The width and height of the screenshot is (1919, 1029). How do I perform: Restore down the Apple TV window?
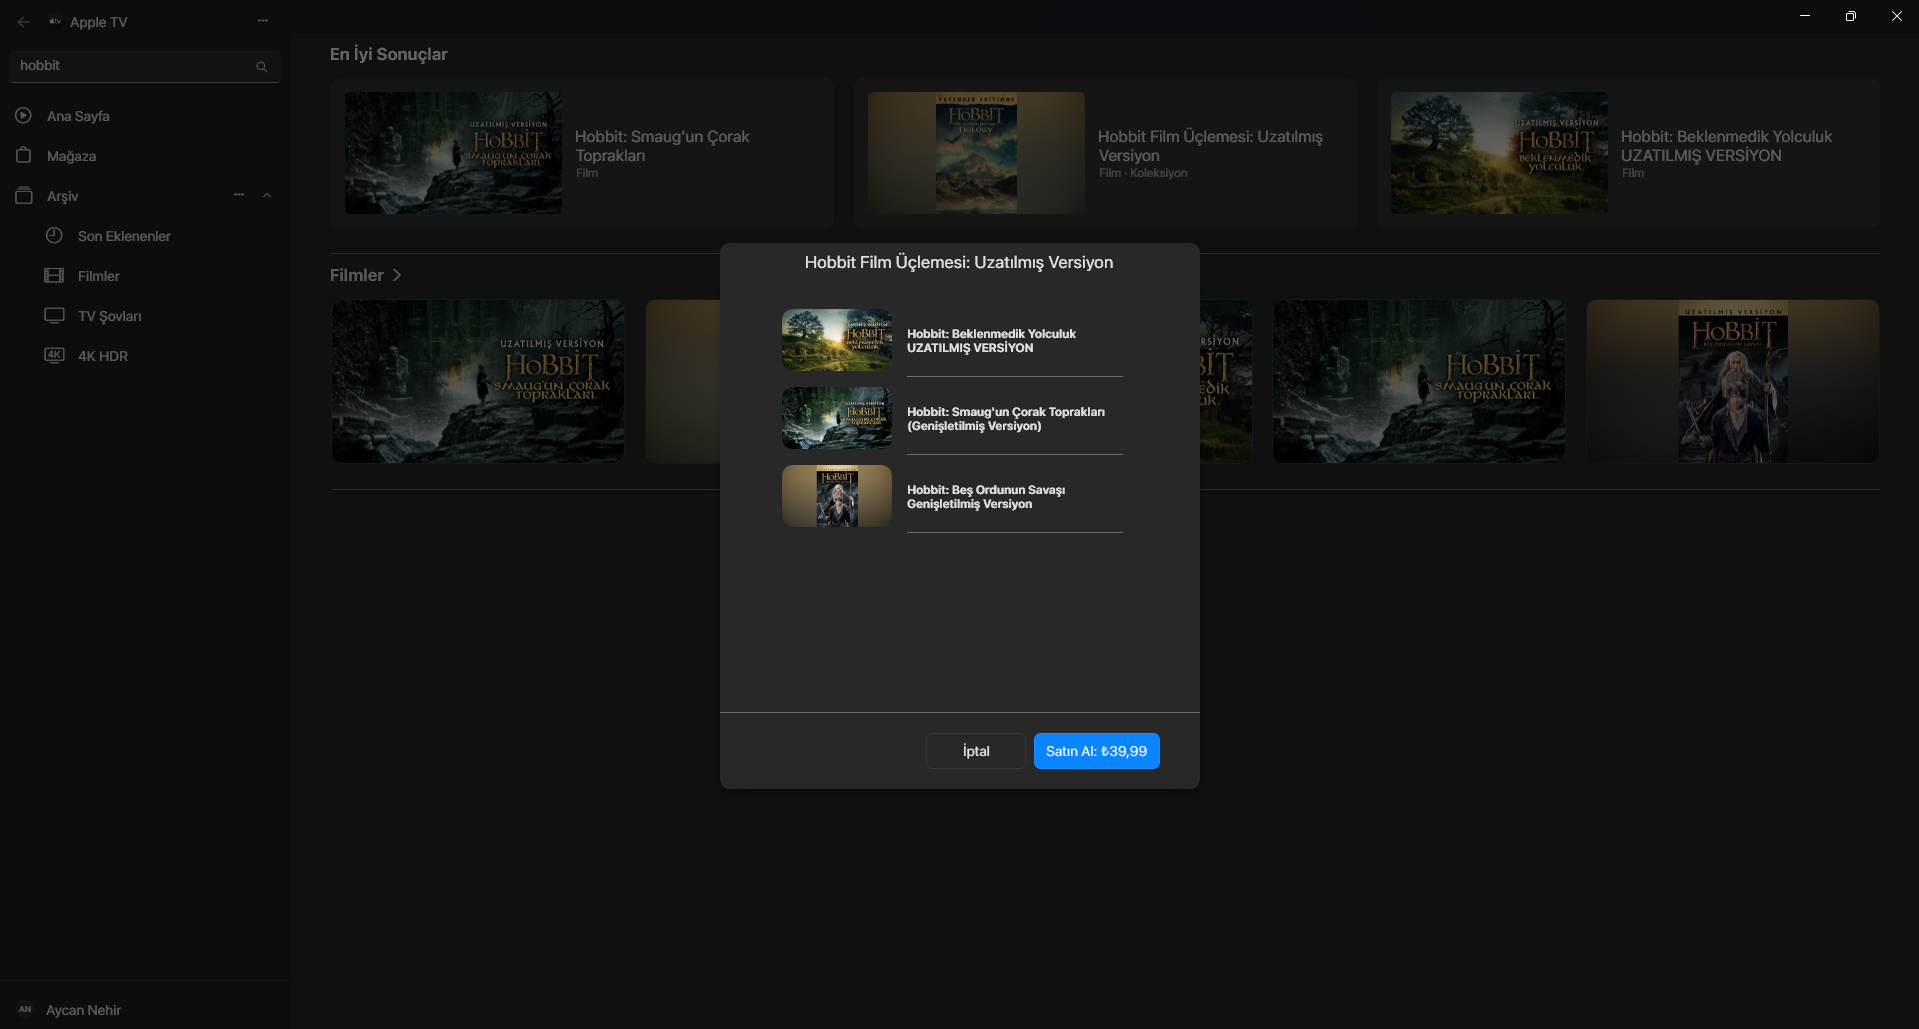tap(1851, 16)
